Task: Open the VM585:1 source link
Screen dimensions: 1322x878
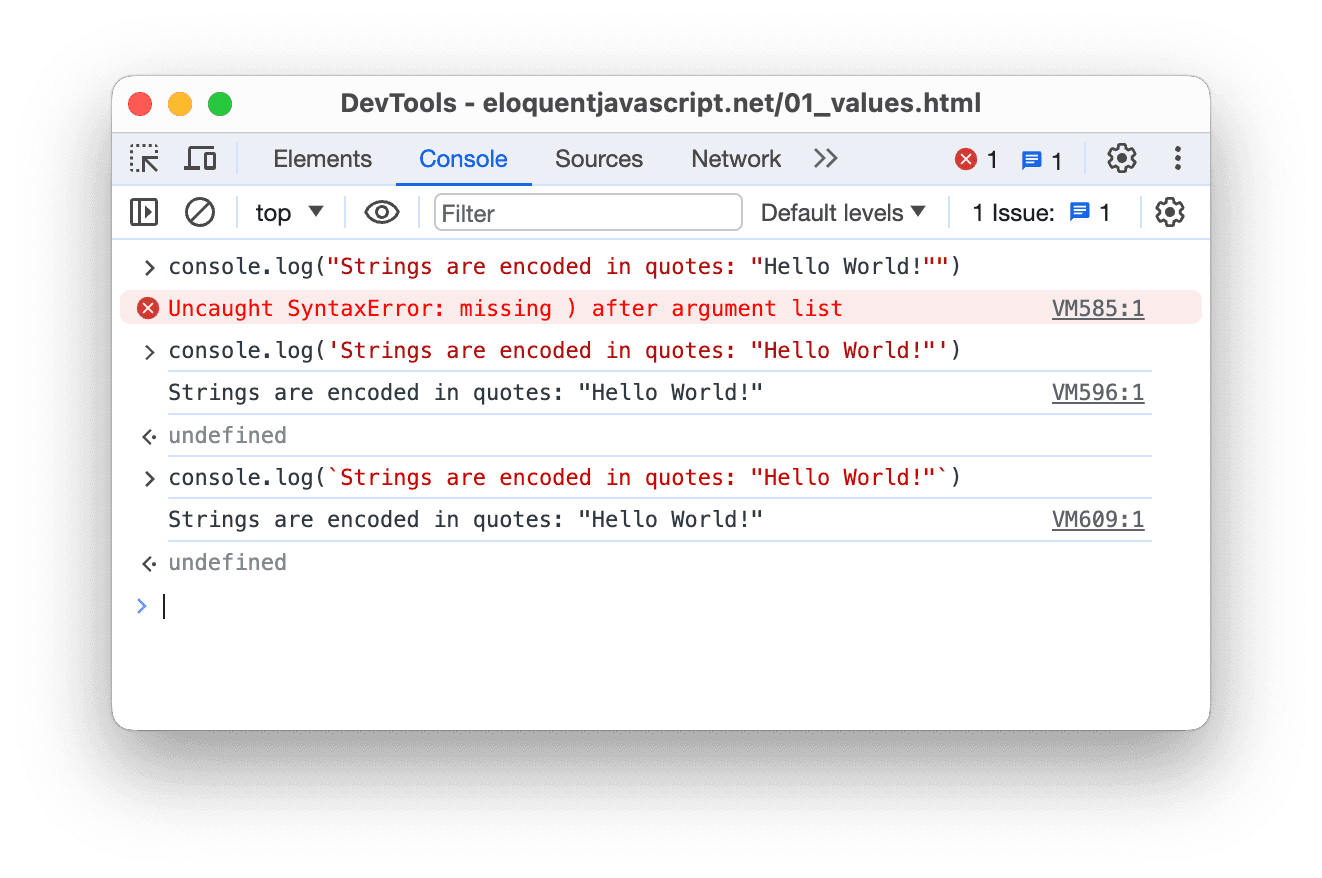Action: tap(1097, 309)
